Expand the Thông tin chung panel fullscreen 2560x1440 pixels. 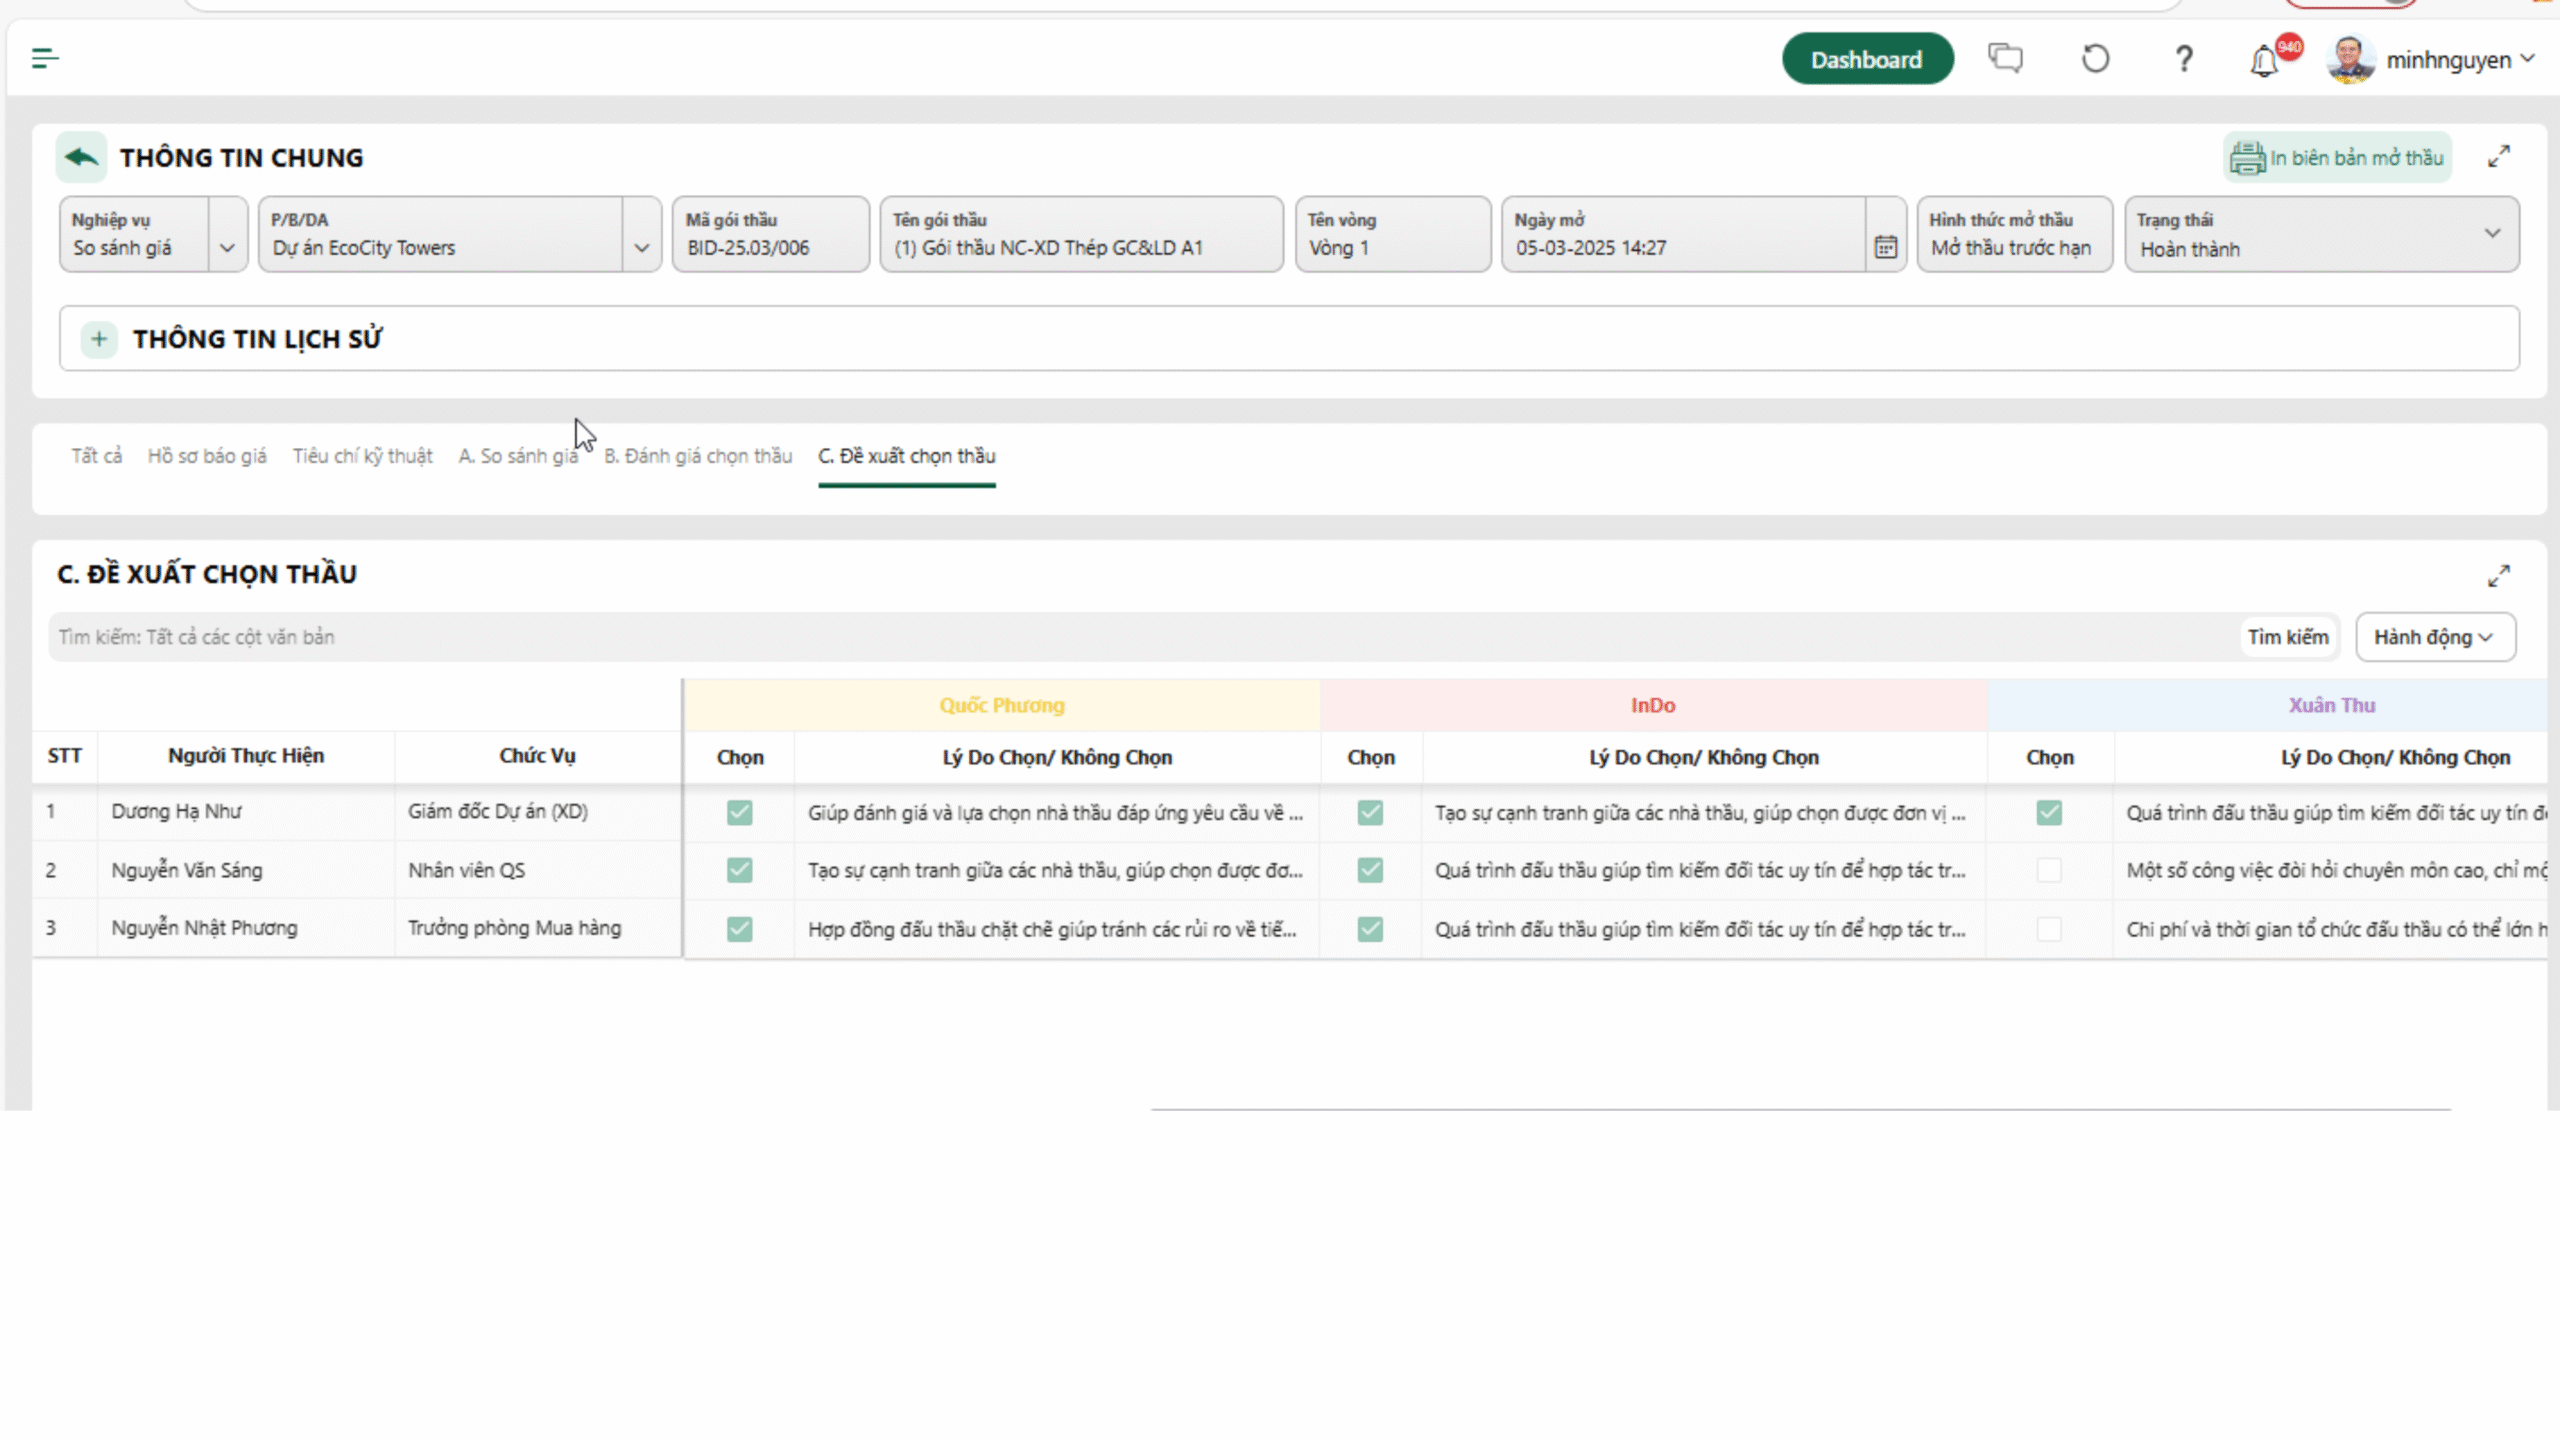coord(2498,157)
